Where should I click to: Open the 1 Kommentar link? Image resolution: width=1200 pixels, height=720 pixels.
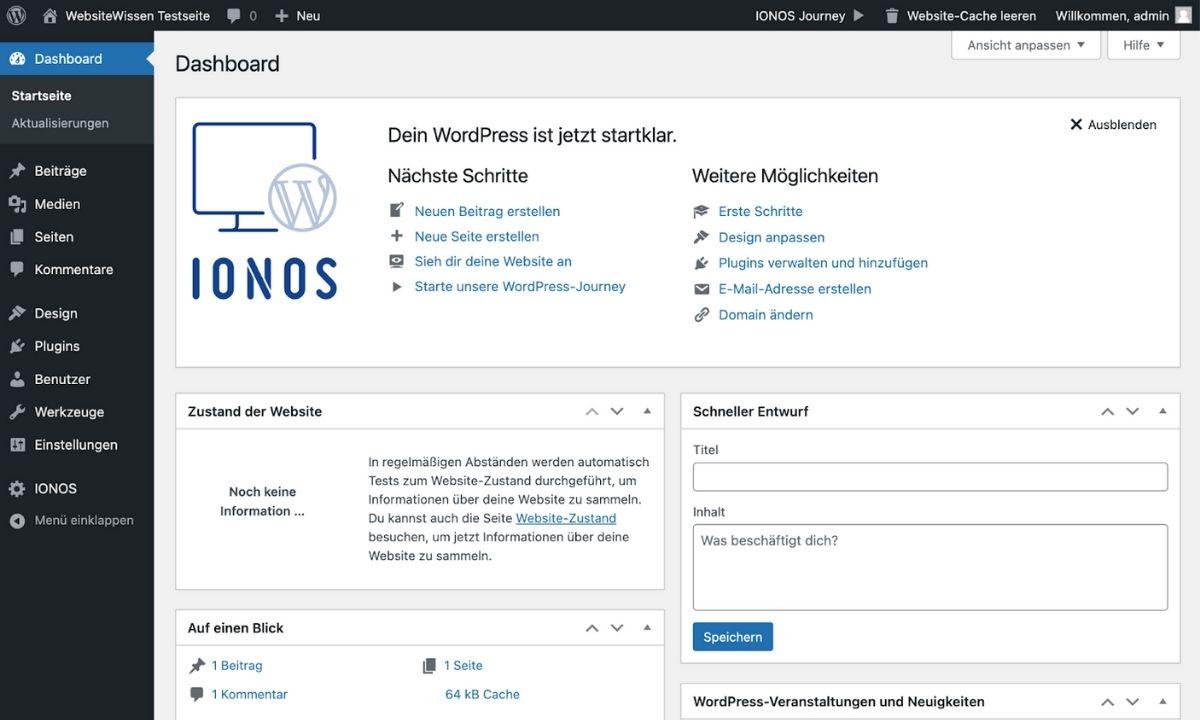pyautogui.click(x=249, y=695)
